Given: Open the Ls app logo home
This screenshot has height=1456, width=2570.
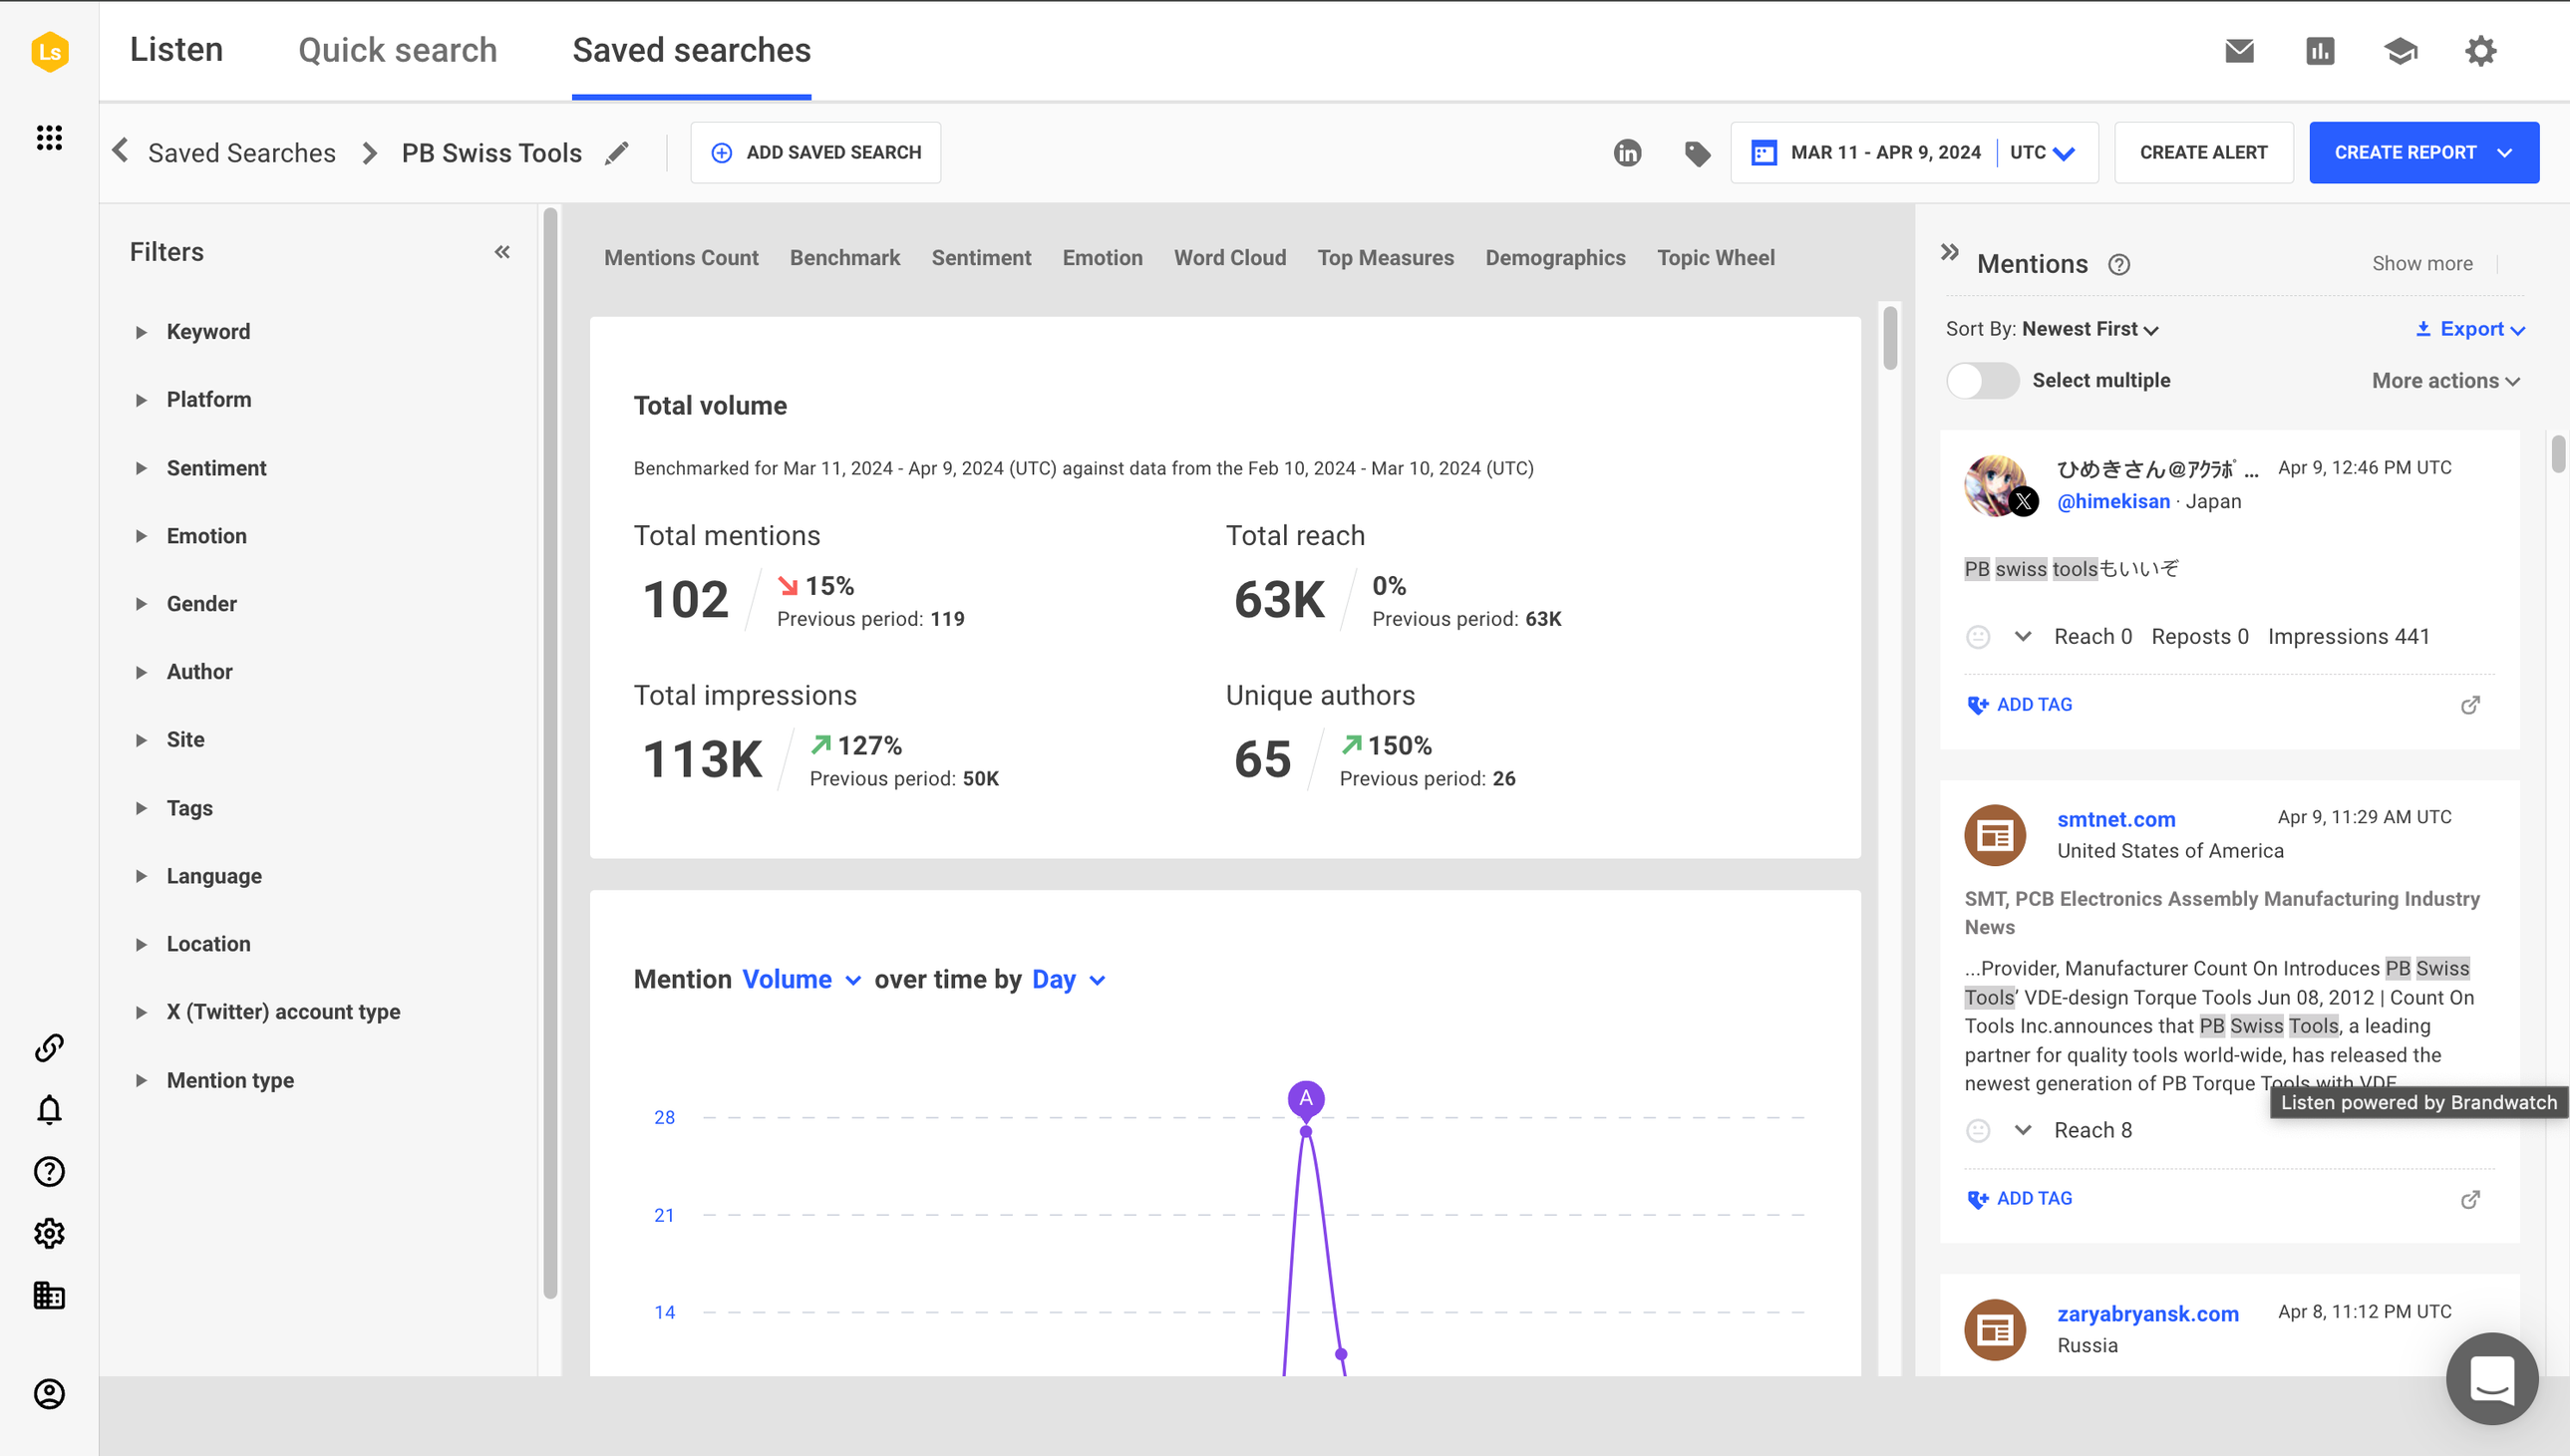Looking at the screenshot, I should (49, 51).
